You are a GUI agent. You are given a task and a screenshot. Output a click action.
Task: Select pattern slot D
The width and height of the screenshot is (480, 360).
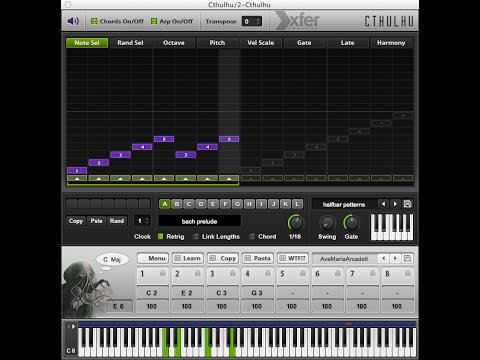click(x=201, y=204)
